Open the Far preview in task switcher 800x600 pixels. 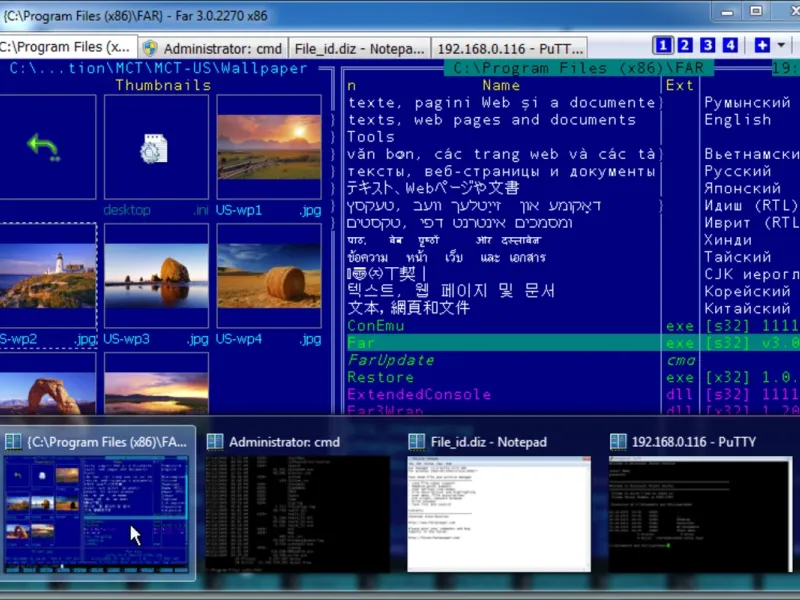pyautogui.click(x=97, y=515)
